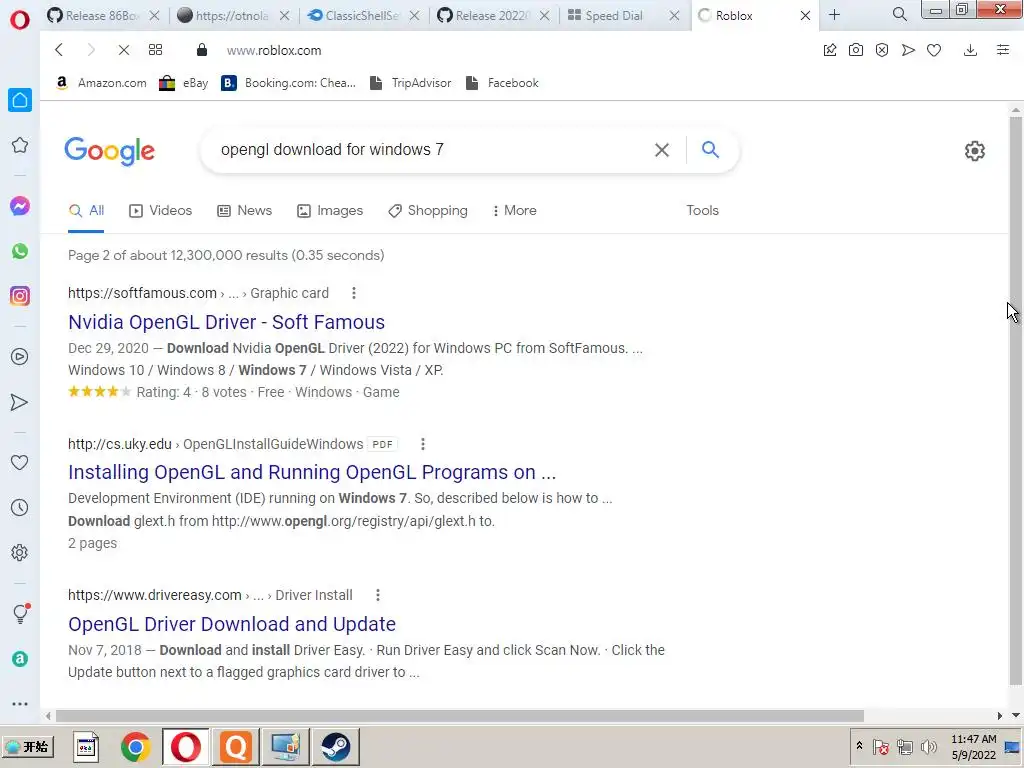Screen dimensions: 1024x768
Task: Open options dots for softfamous.com result
Action: (354, 293)
